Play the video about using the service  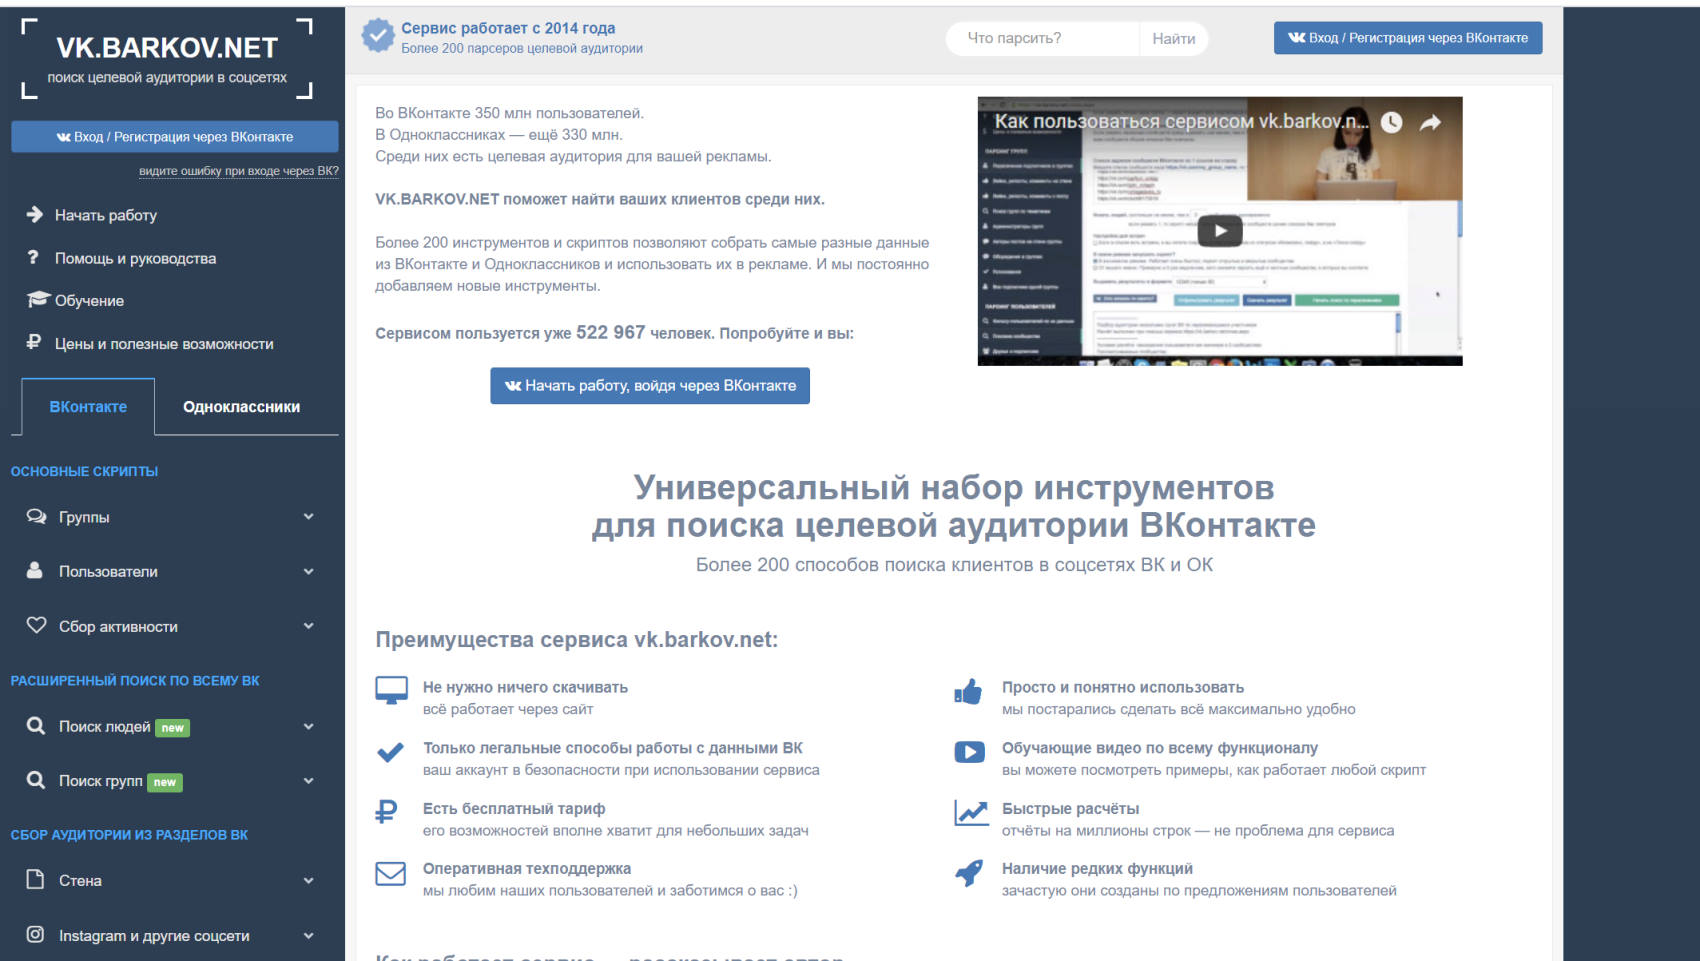click(1219, 231)
